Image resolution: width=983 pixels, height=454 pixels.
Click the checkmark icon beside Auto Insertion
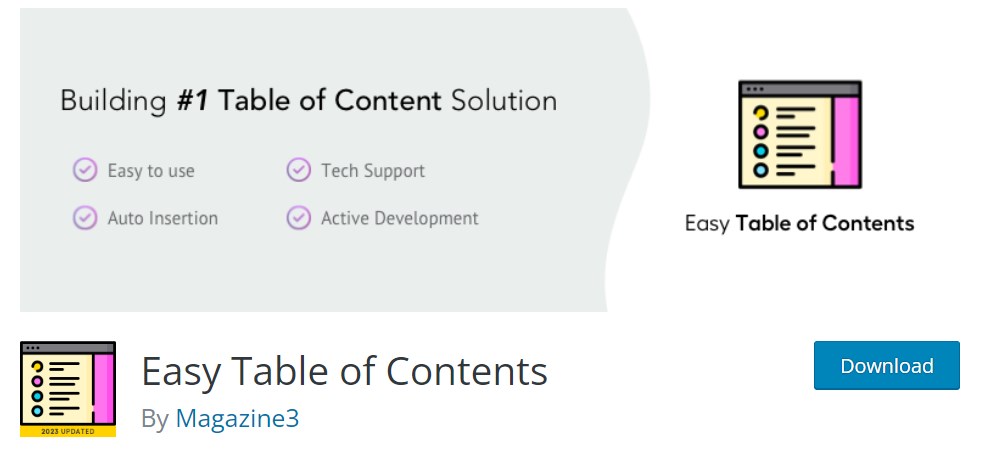(x=85, y=218)
